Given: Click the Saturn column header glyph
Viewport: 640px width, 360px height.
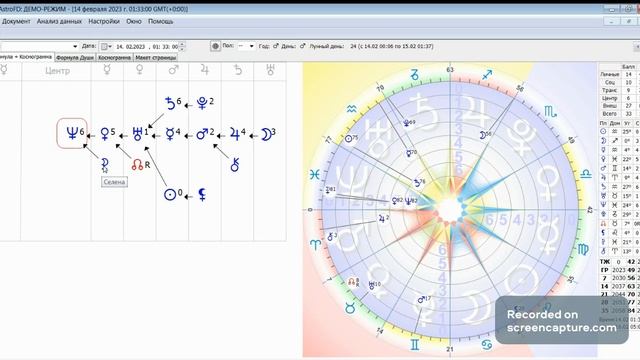Looking at the screenshot, I should 238,70.
